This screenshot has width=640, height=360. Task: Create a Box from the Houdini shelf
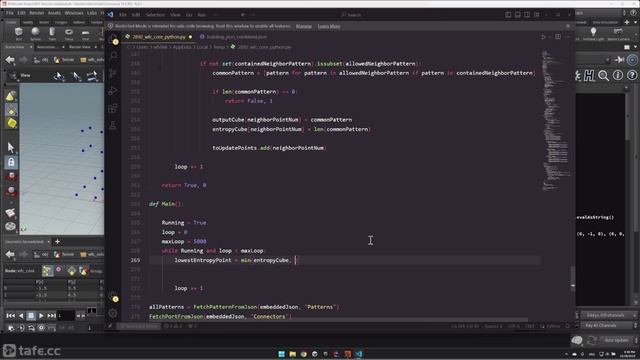pyautogui.click(x=19, y=33)
